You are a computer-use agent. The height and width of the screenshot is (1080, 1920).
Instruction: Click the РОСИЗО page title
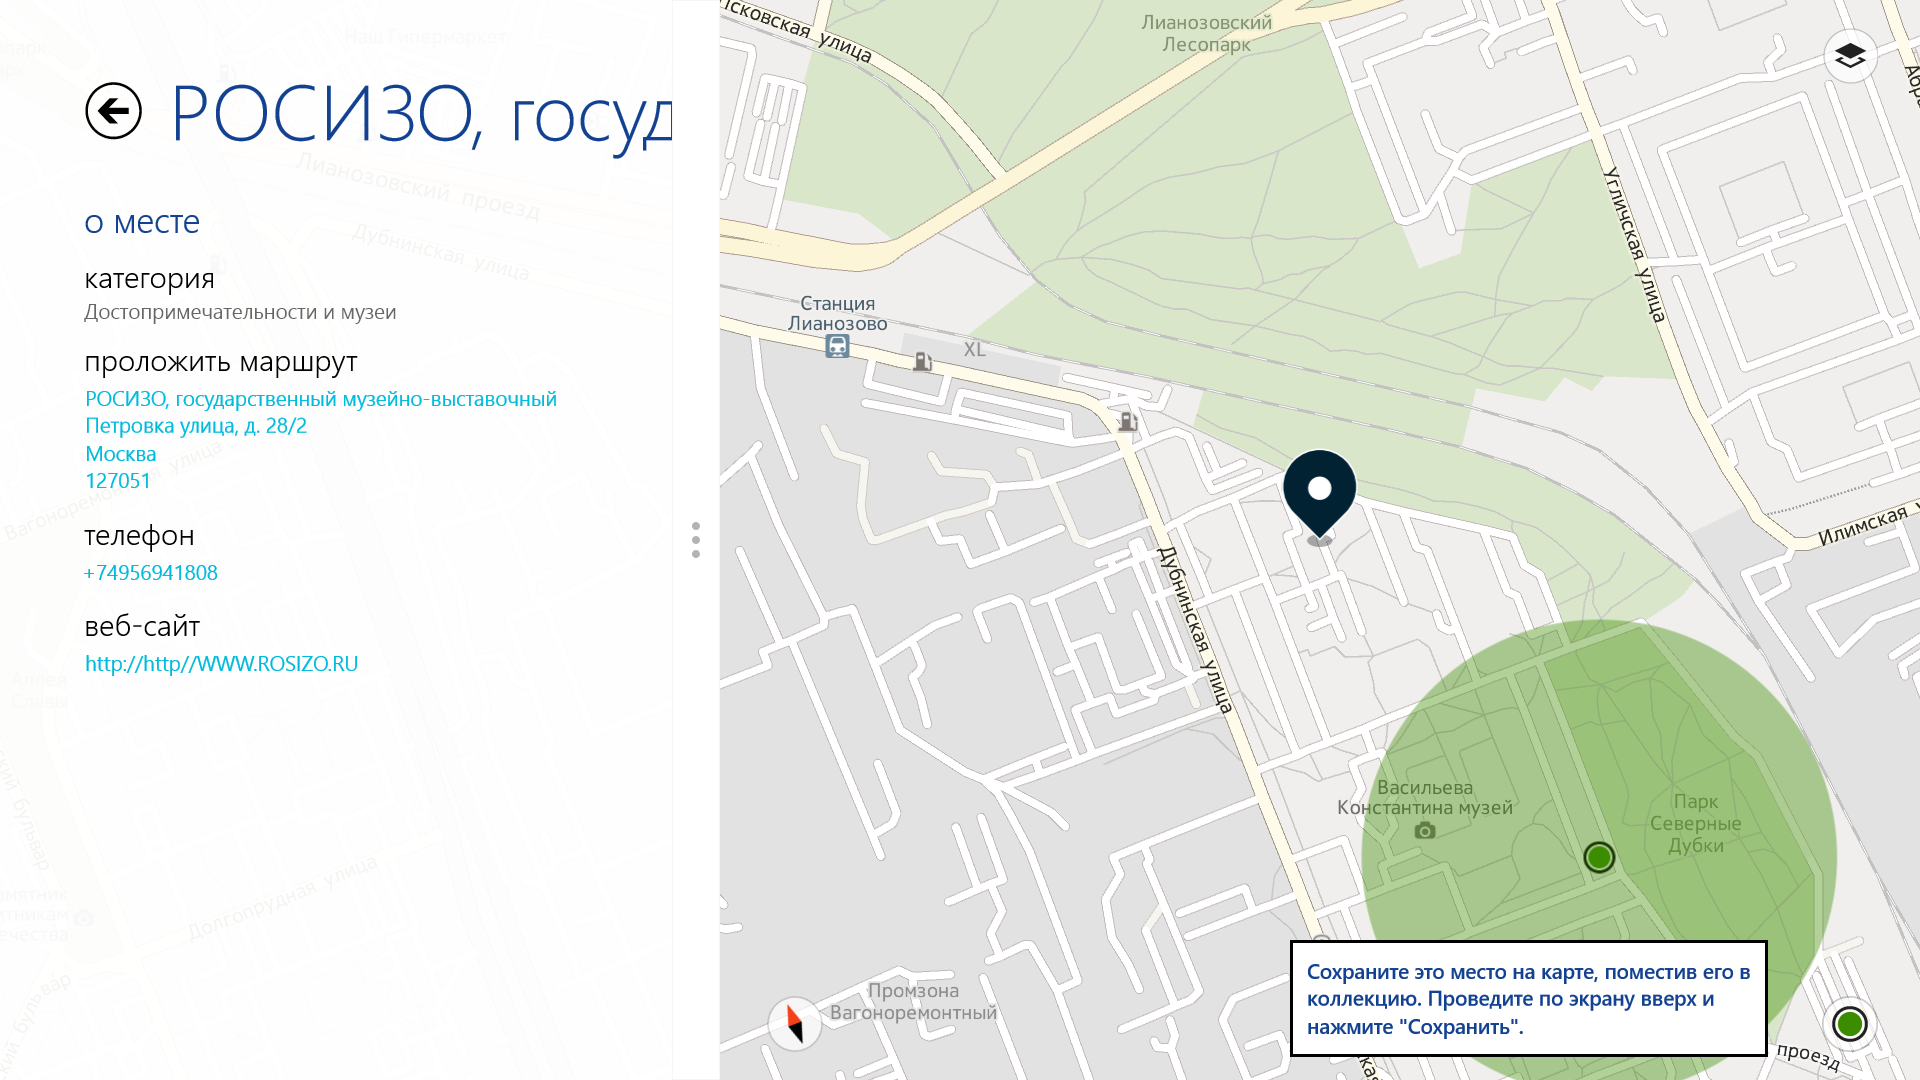(421, 115)
